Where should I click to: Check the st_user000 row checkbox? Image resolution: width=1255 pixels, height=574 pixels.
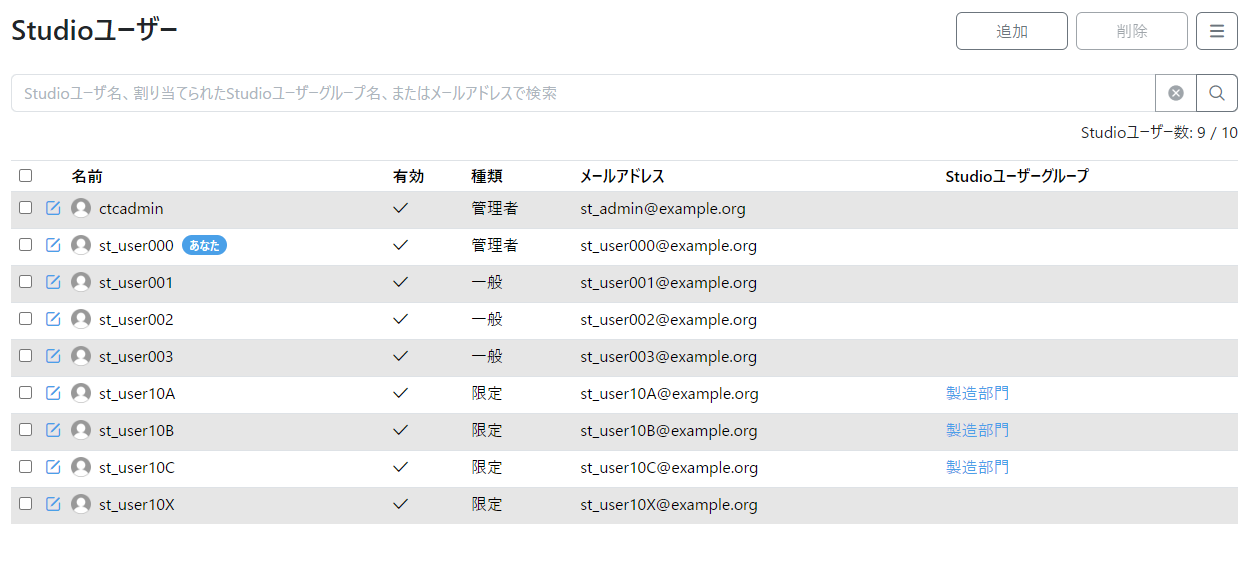pos(25,244)
